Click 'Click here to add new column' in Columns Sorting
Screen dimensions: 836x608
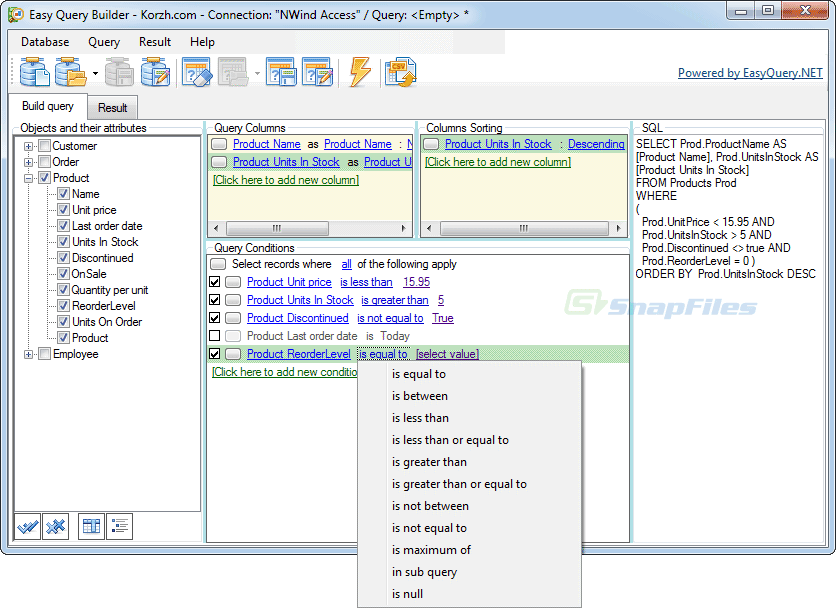click(x=497, y=162)
